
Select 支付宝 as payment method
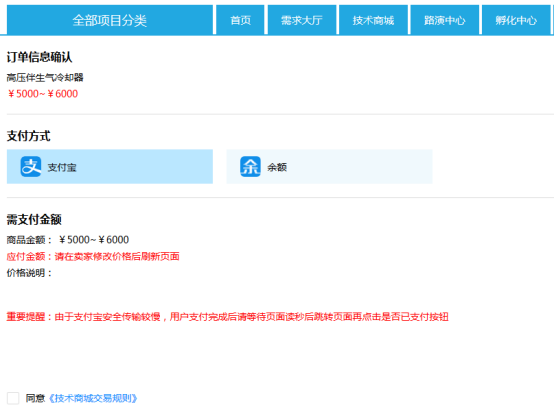coord(110,166)
